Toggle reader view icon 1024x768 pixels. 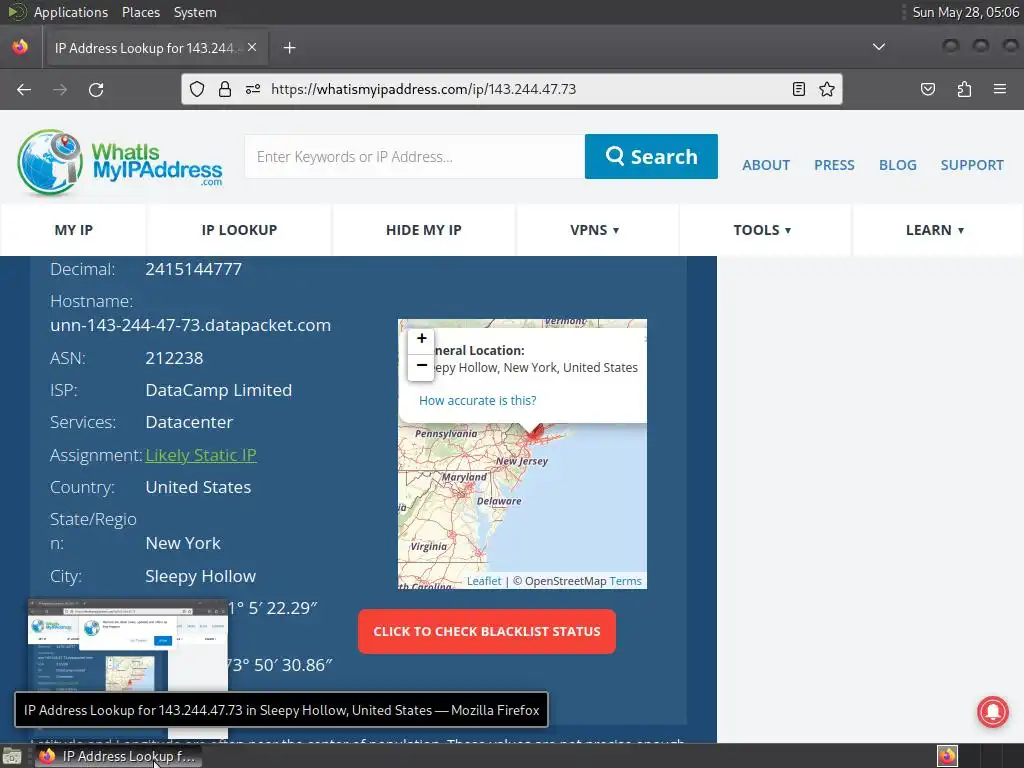799,89
